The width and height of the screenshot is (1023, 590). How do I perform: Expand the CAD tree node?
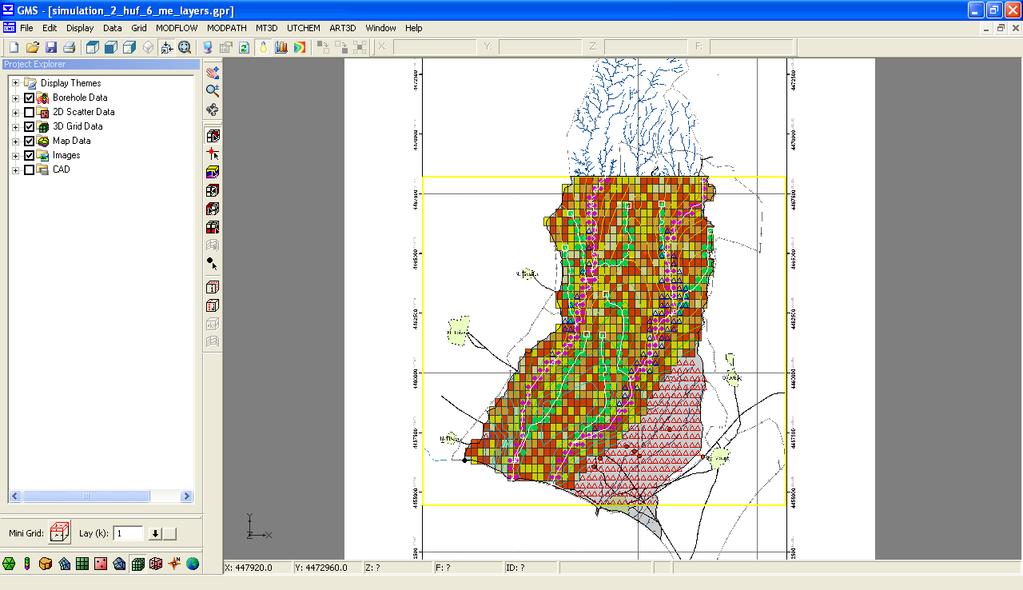(x=15, y=170)
